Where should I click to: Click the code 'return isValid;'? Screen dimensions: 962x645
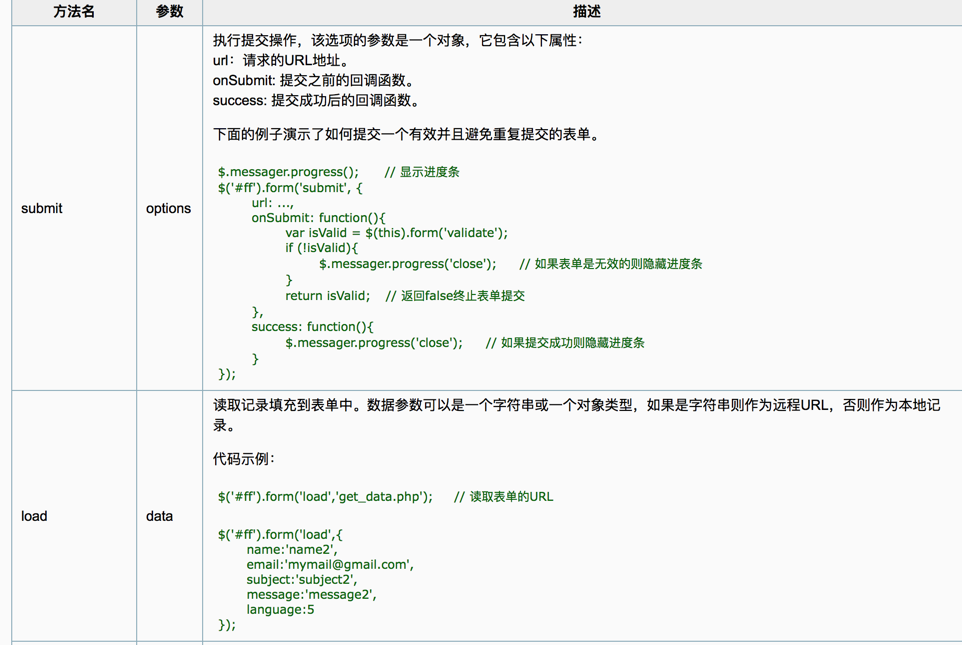[x=328, y=296]
